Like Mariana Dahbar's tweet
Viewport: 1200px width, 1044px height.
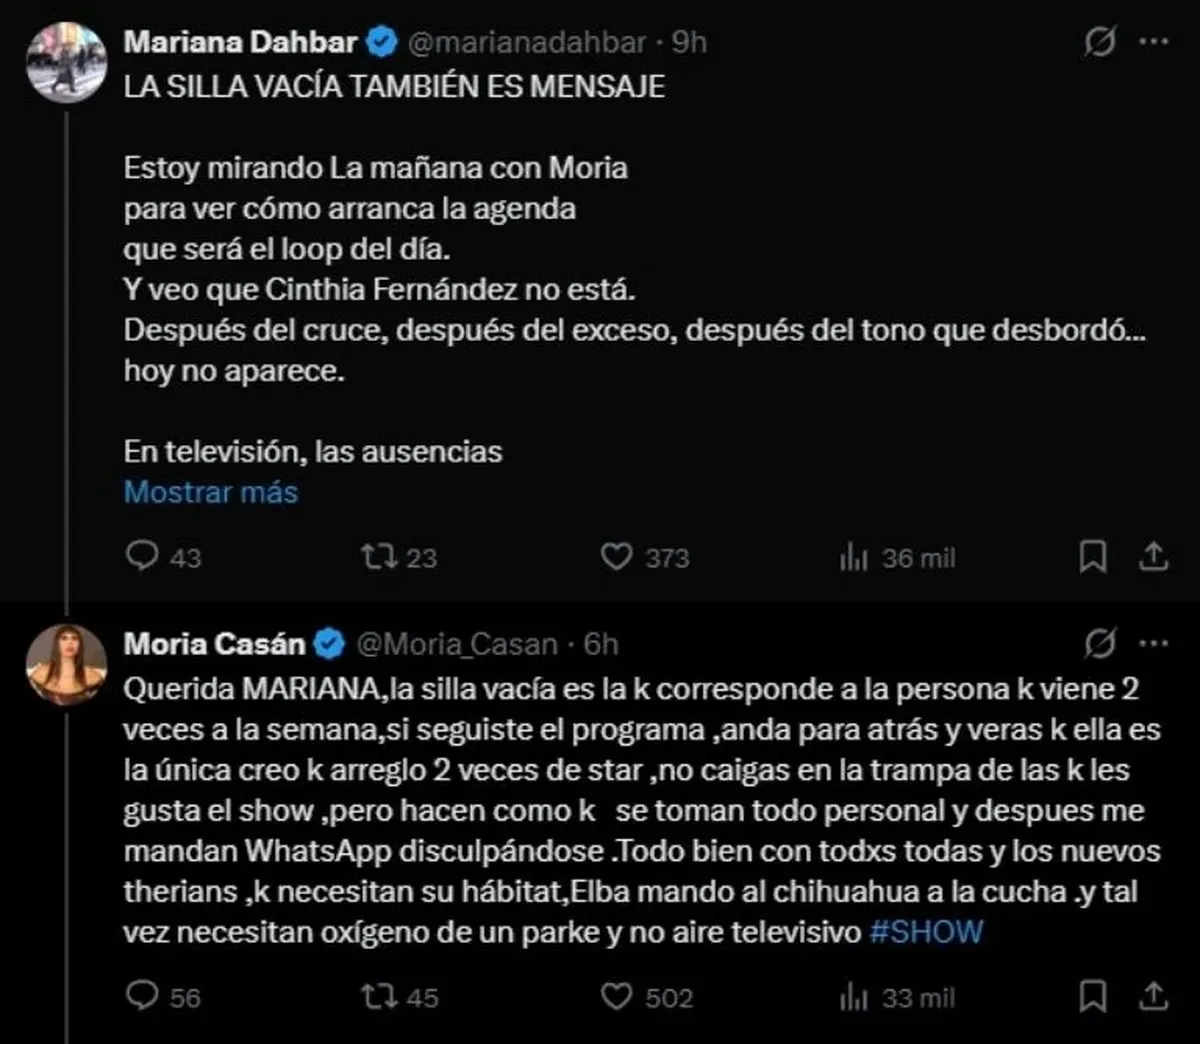coord(616,556)
